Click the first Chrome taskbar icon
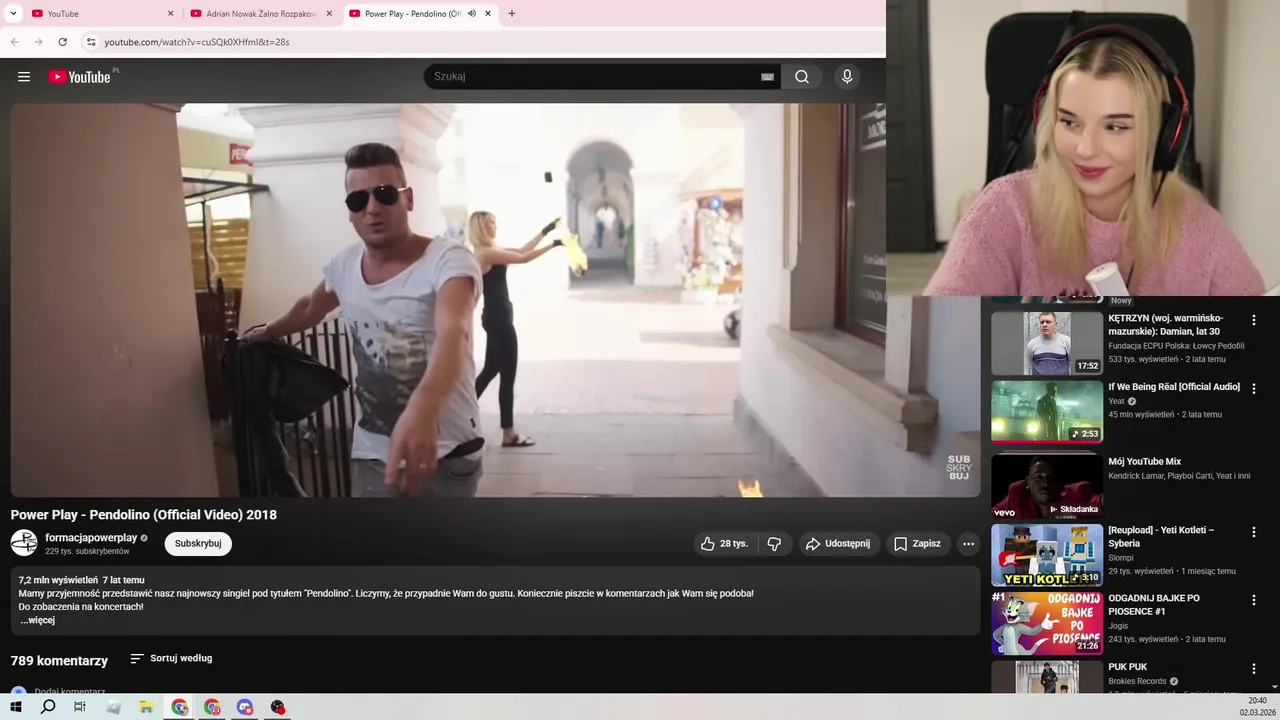Viewport: 1280px width, 720px height. (180, 707)
